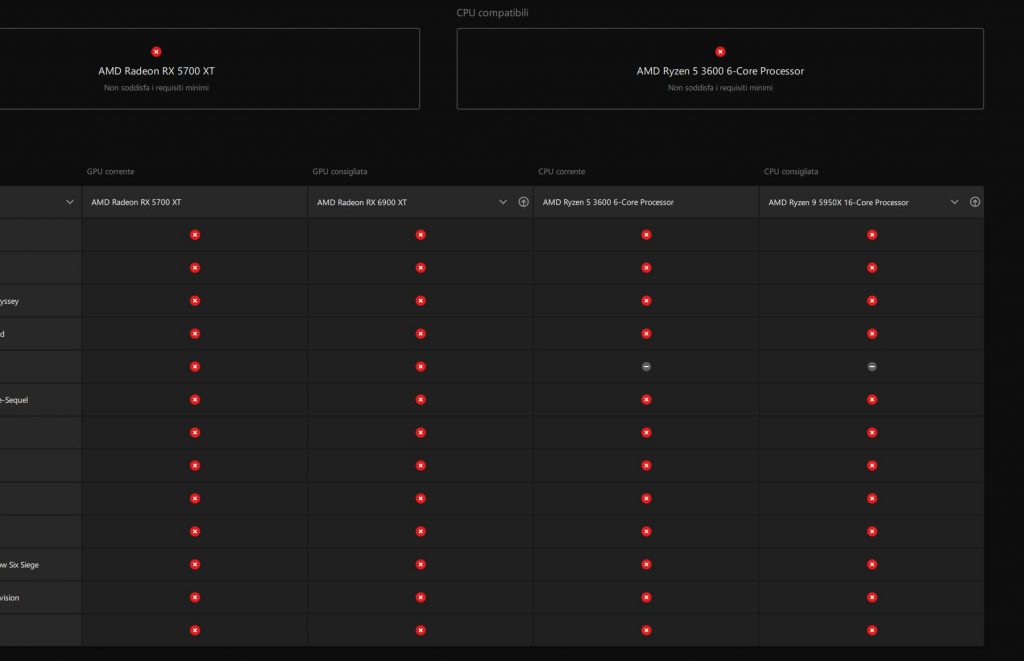Click the row label ending in 'Six Siege'
1024x661 pixels.
(x=20, y=565)
